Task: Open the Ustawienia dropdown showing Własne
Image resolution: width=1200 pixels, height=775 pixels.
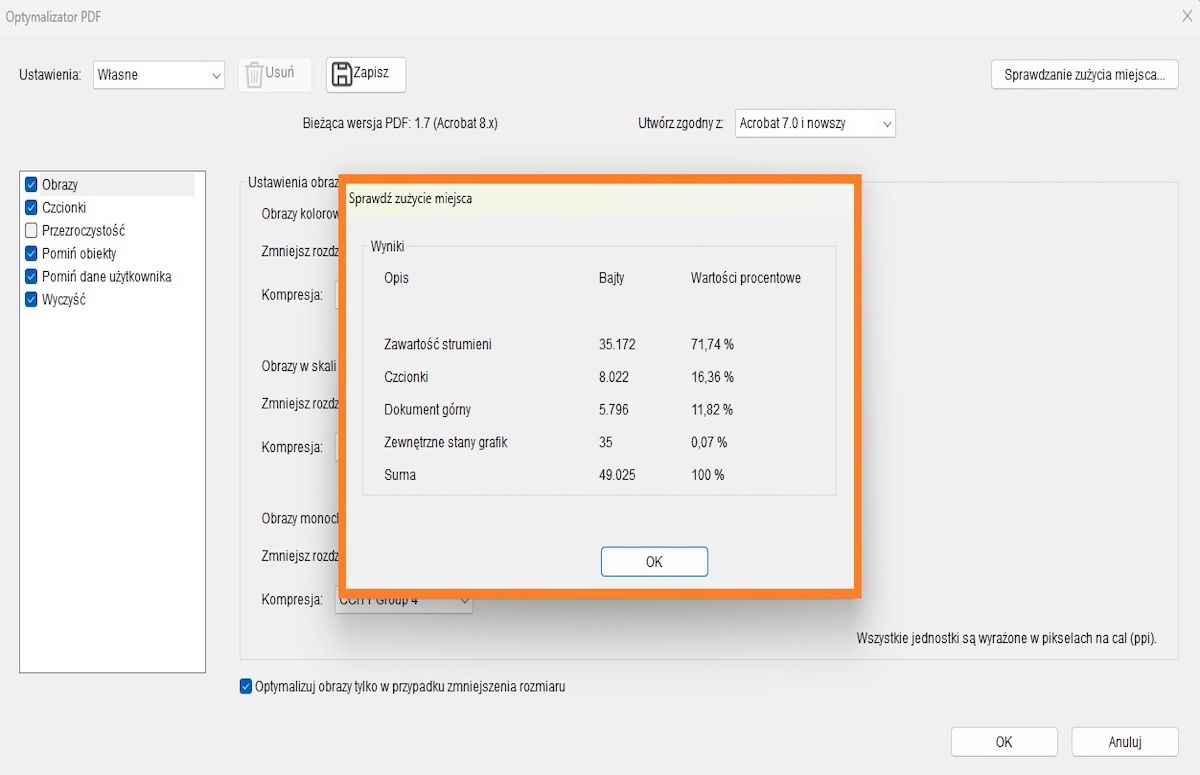Action: [x=159, y=75]
